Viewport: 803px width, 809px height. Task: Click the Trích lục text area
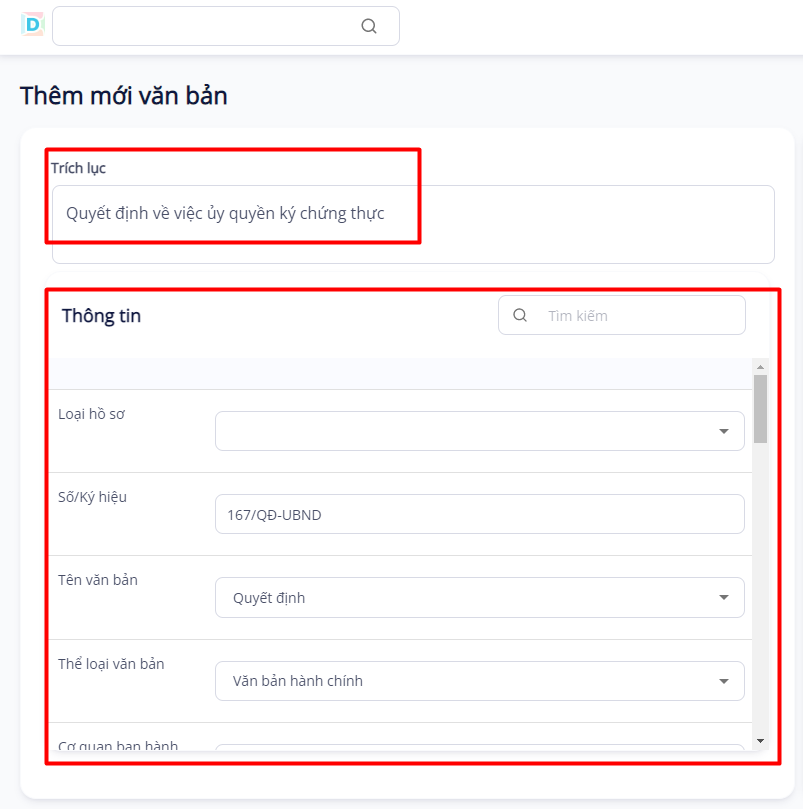click(412, 224)
